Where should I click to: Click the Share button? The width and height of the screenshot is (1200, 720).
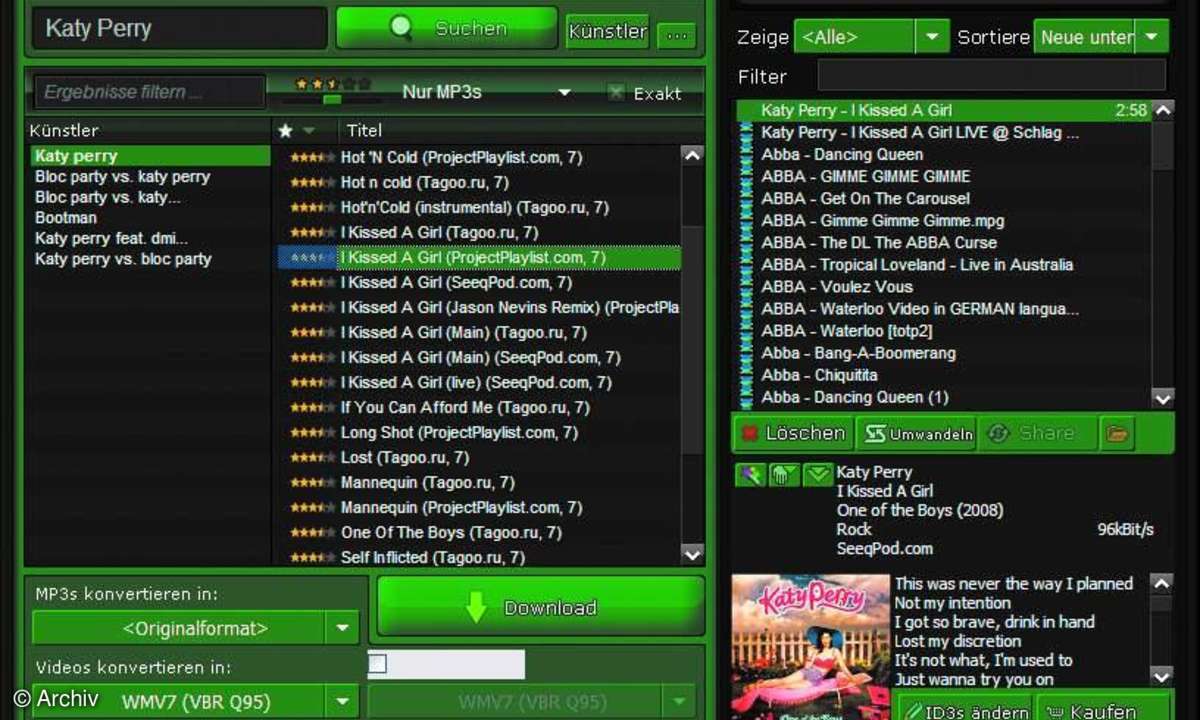(x=1036, y=433)
